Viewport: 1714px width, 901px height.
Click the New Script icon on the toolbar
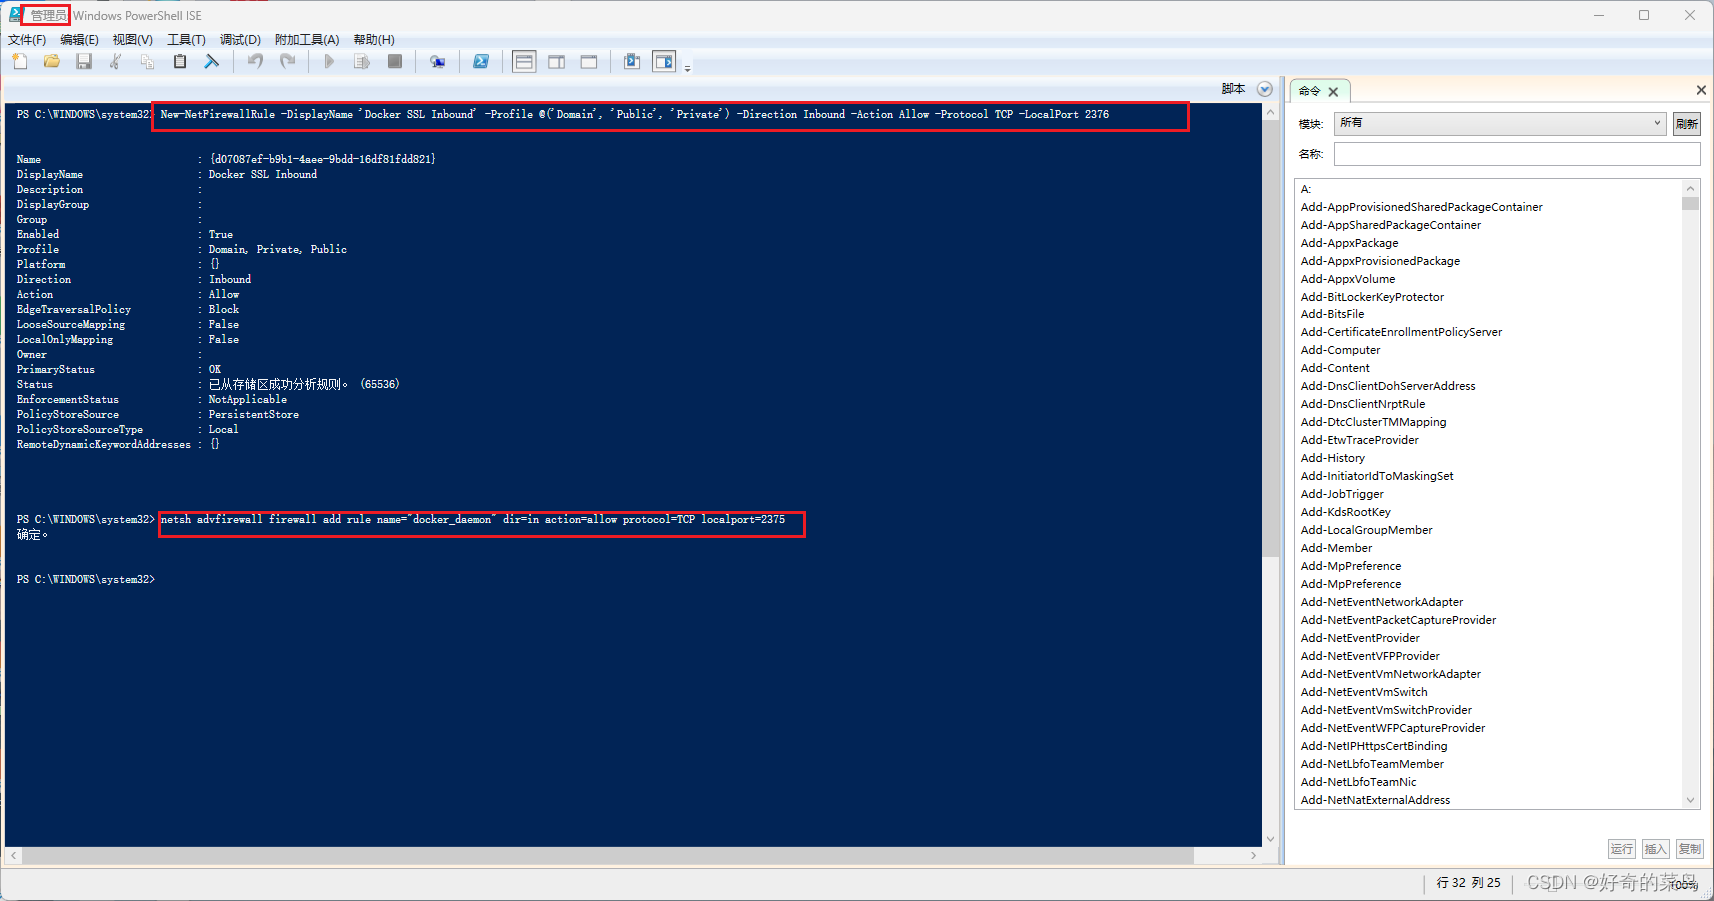(19, 61)
